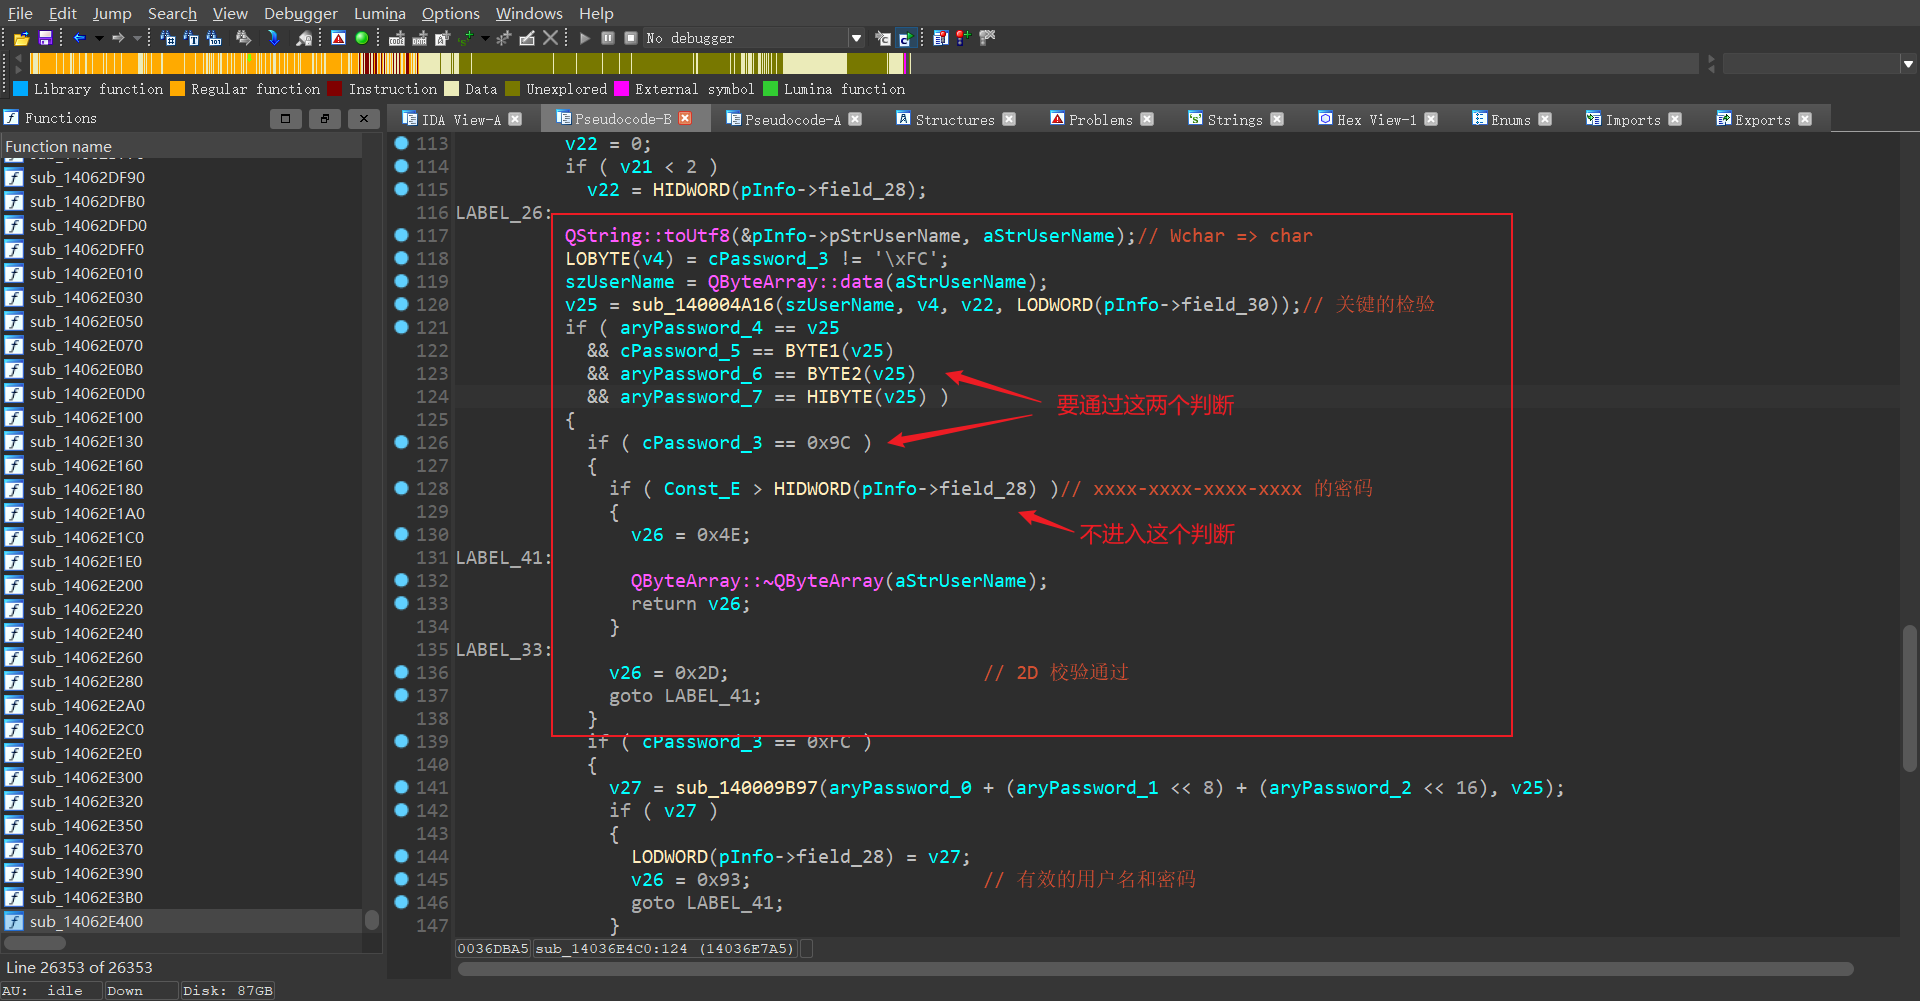Click the red stop-sign Problems toolbar icon
The width and height of the screenshot is (1920, 1001).
338,38
